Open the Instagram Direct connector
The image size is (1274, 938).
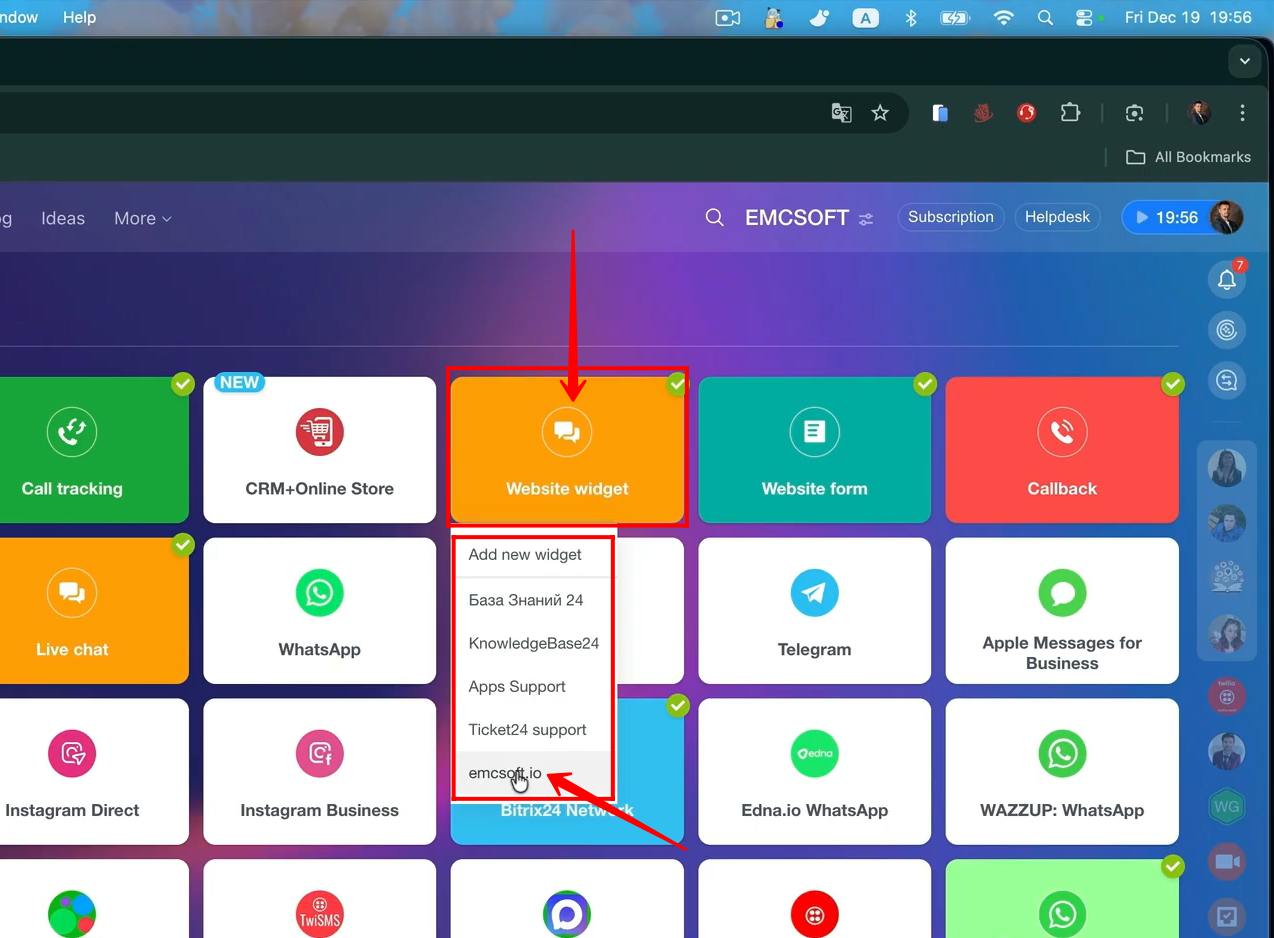[x=72, y=771]
